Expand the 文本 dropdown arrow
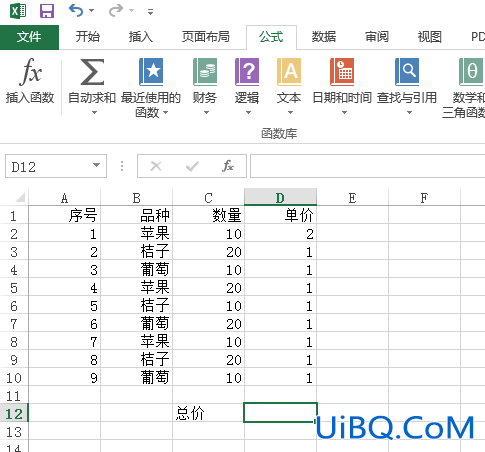 point(290,113)
